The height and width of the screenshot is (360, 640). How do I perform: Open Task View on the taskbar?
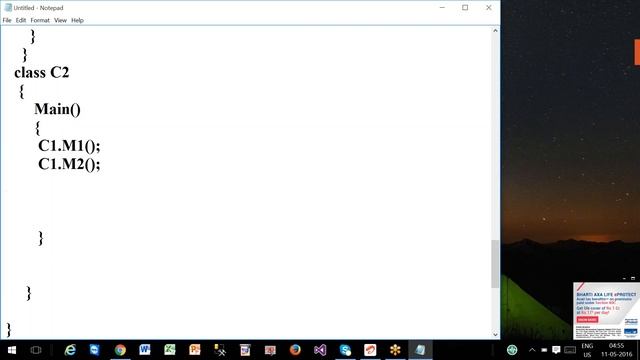36,350
